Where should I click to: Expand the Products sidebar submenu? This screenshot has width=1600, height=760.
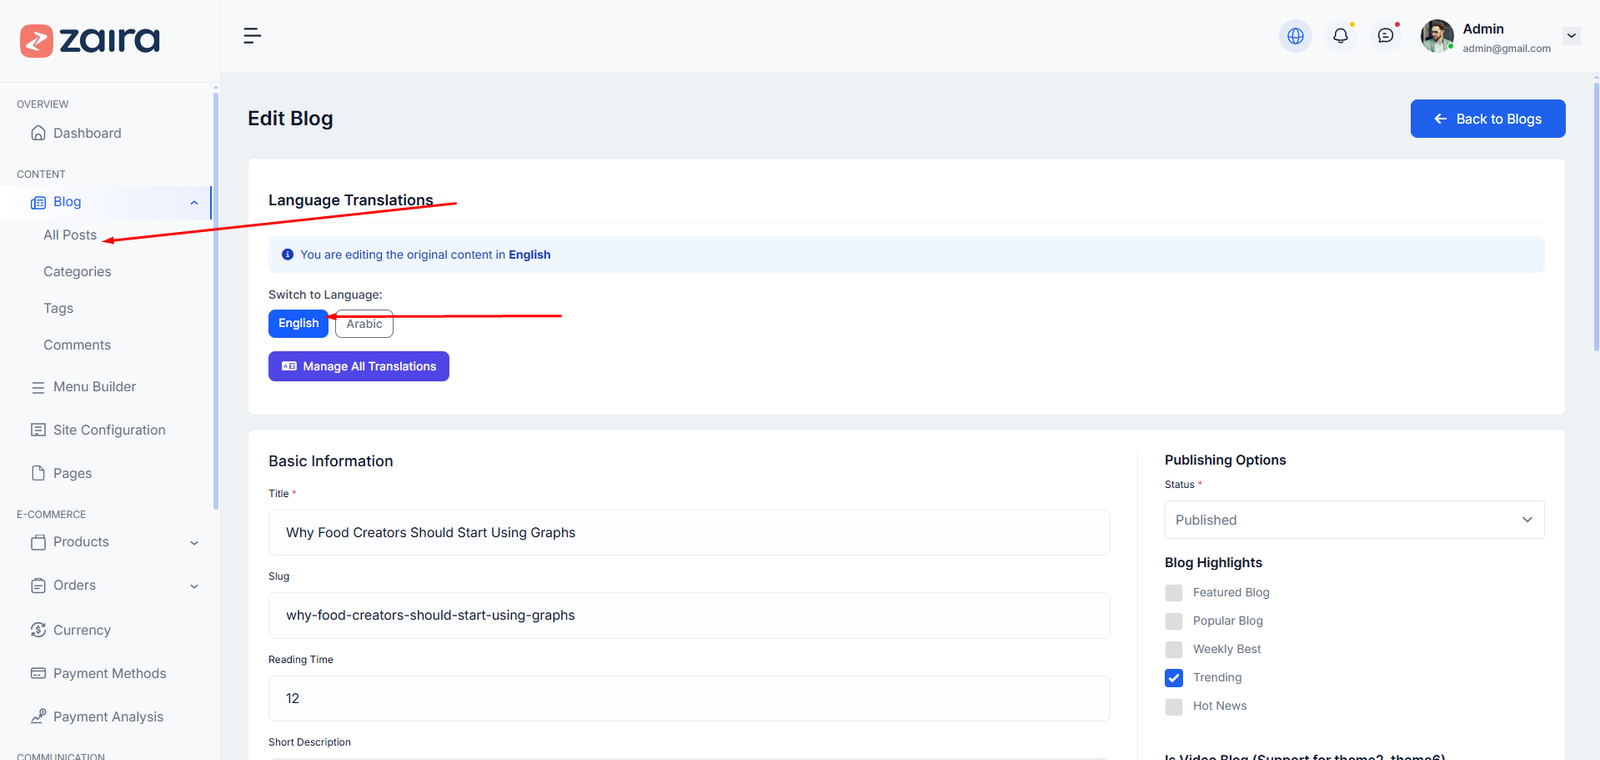pos(193,543)
